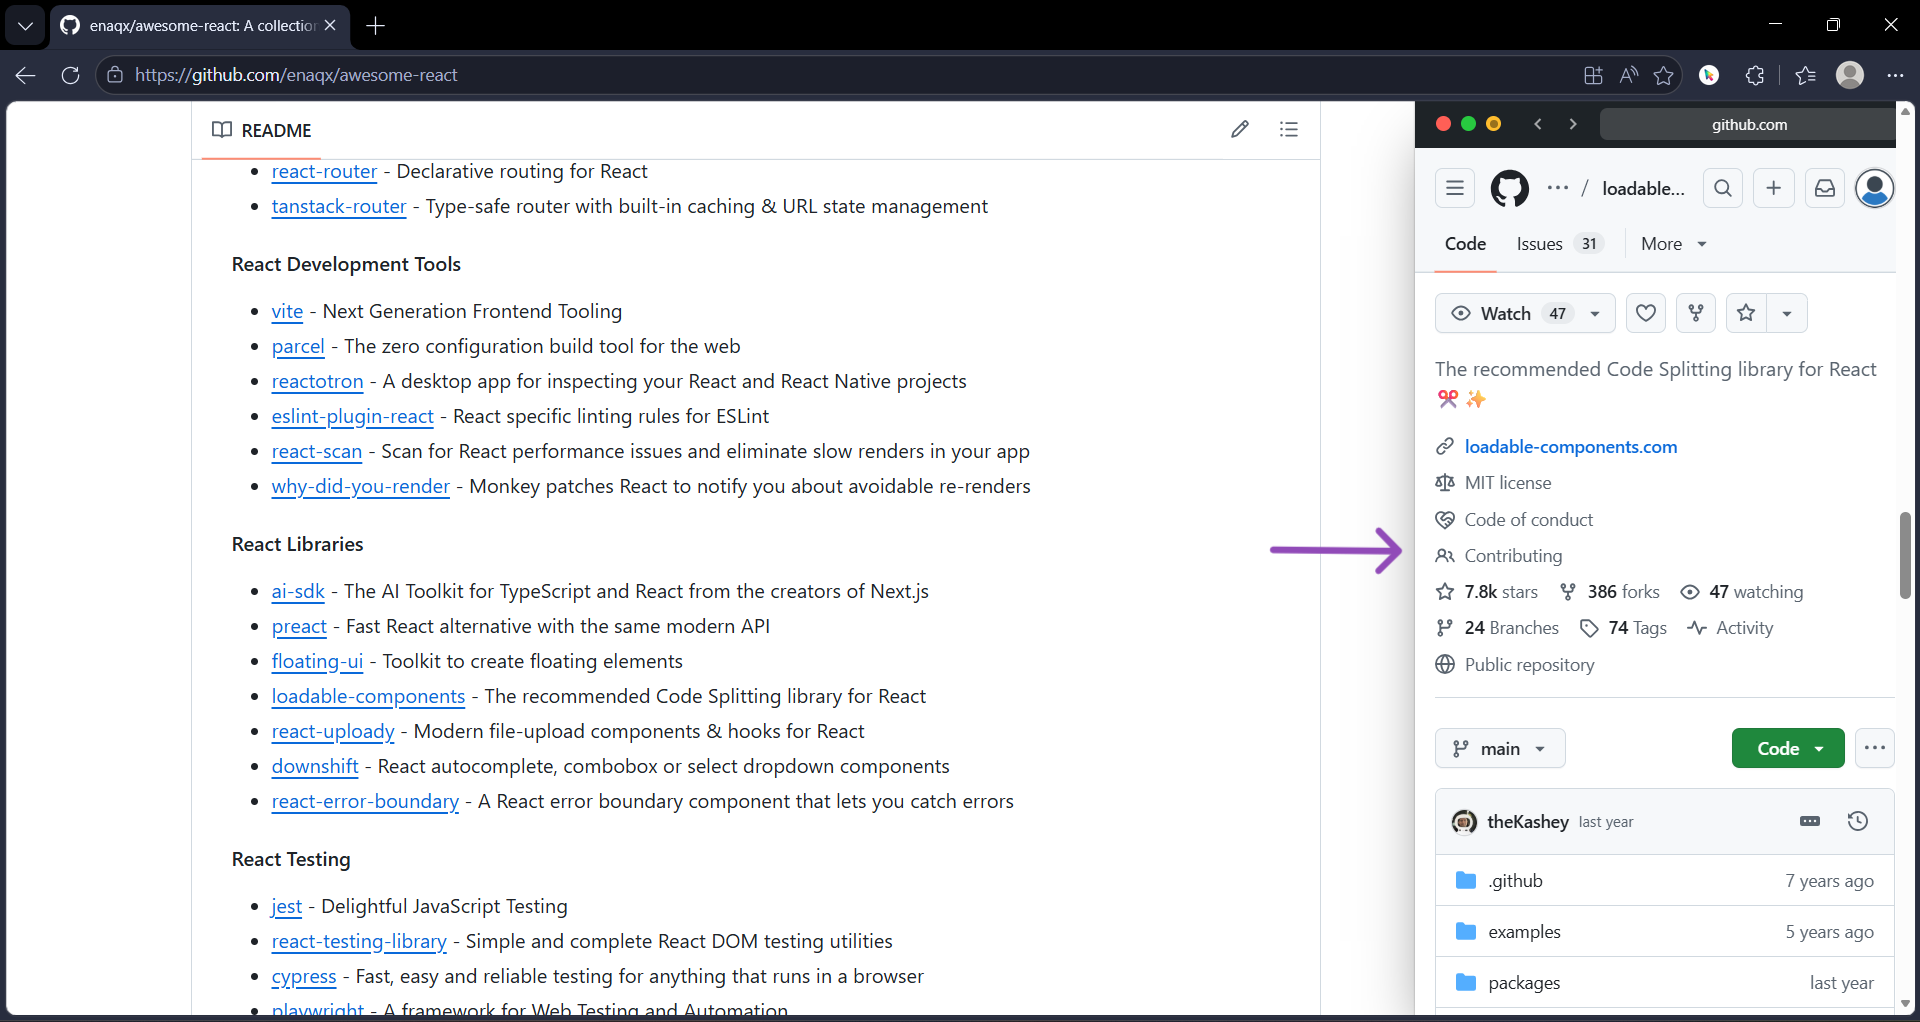
Task: Expand the green Code dropdown button
Action: [x=1788, y=748]
